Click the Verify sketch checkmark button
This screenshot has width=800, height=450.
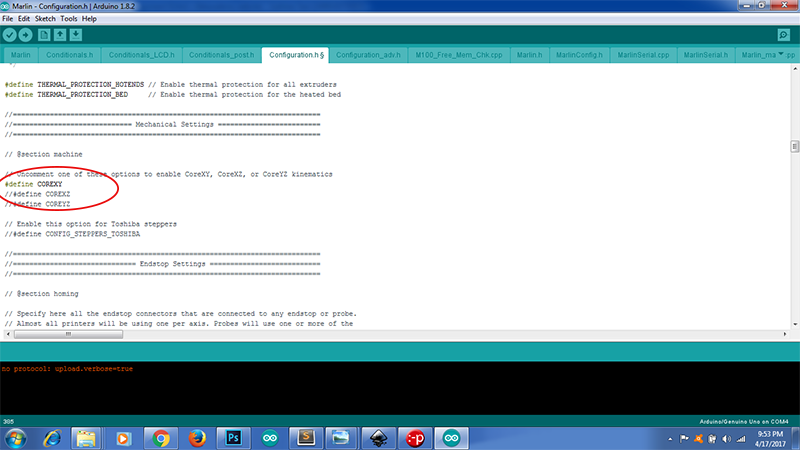click(10, 35)
